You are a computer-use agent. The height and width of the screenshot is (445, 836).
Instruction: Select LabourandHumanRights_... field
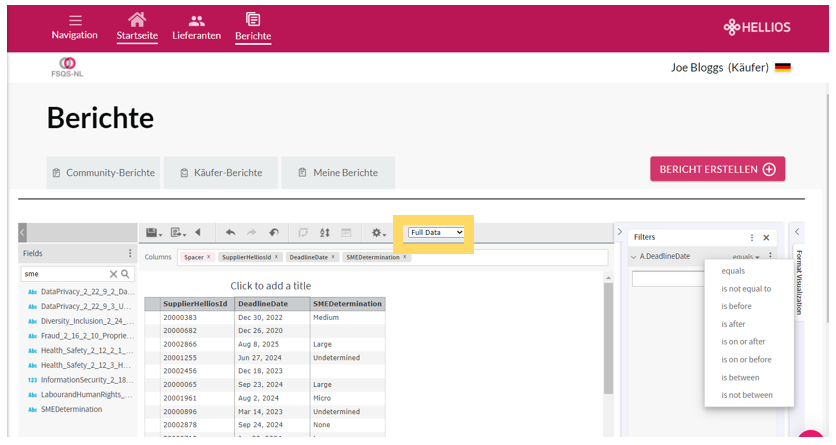click(82, 395)
